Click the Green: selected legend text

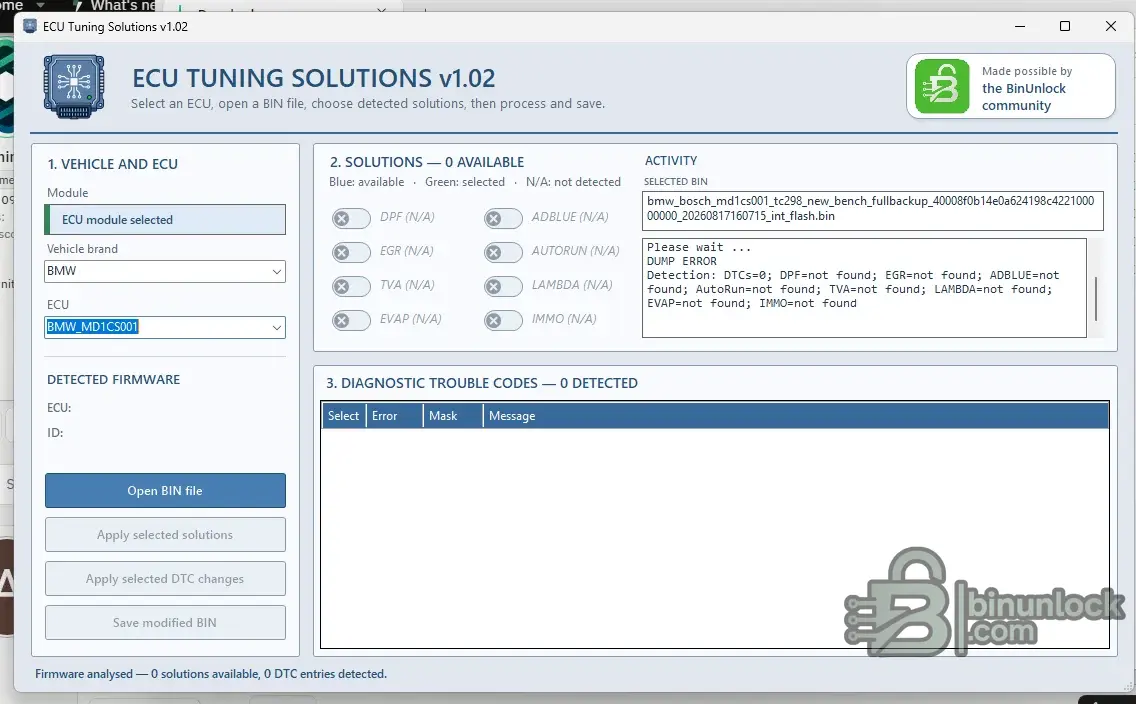[x=465, y=182]
